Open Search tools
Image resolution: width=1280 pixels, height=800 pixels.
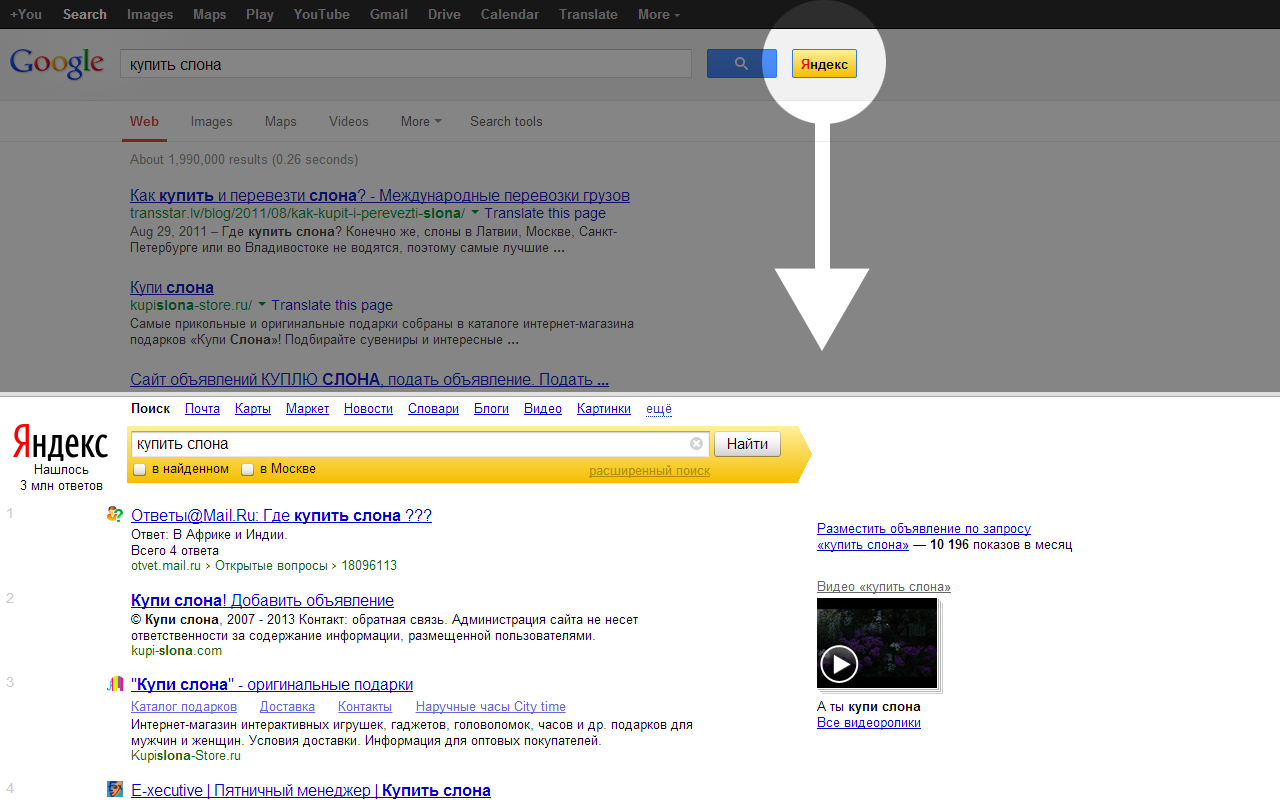(506, 121)
